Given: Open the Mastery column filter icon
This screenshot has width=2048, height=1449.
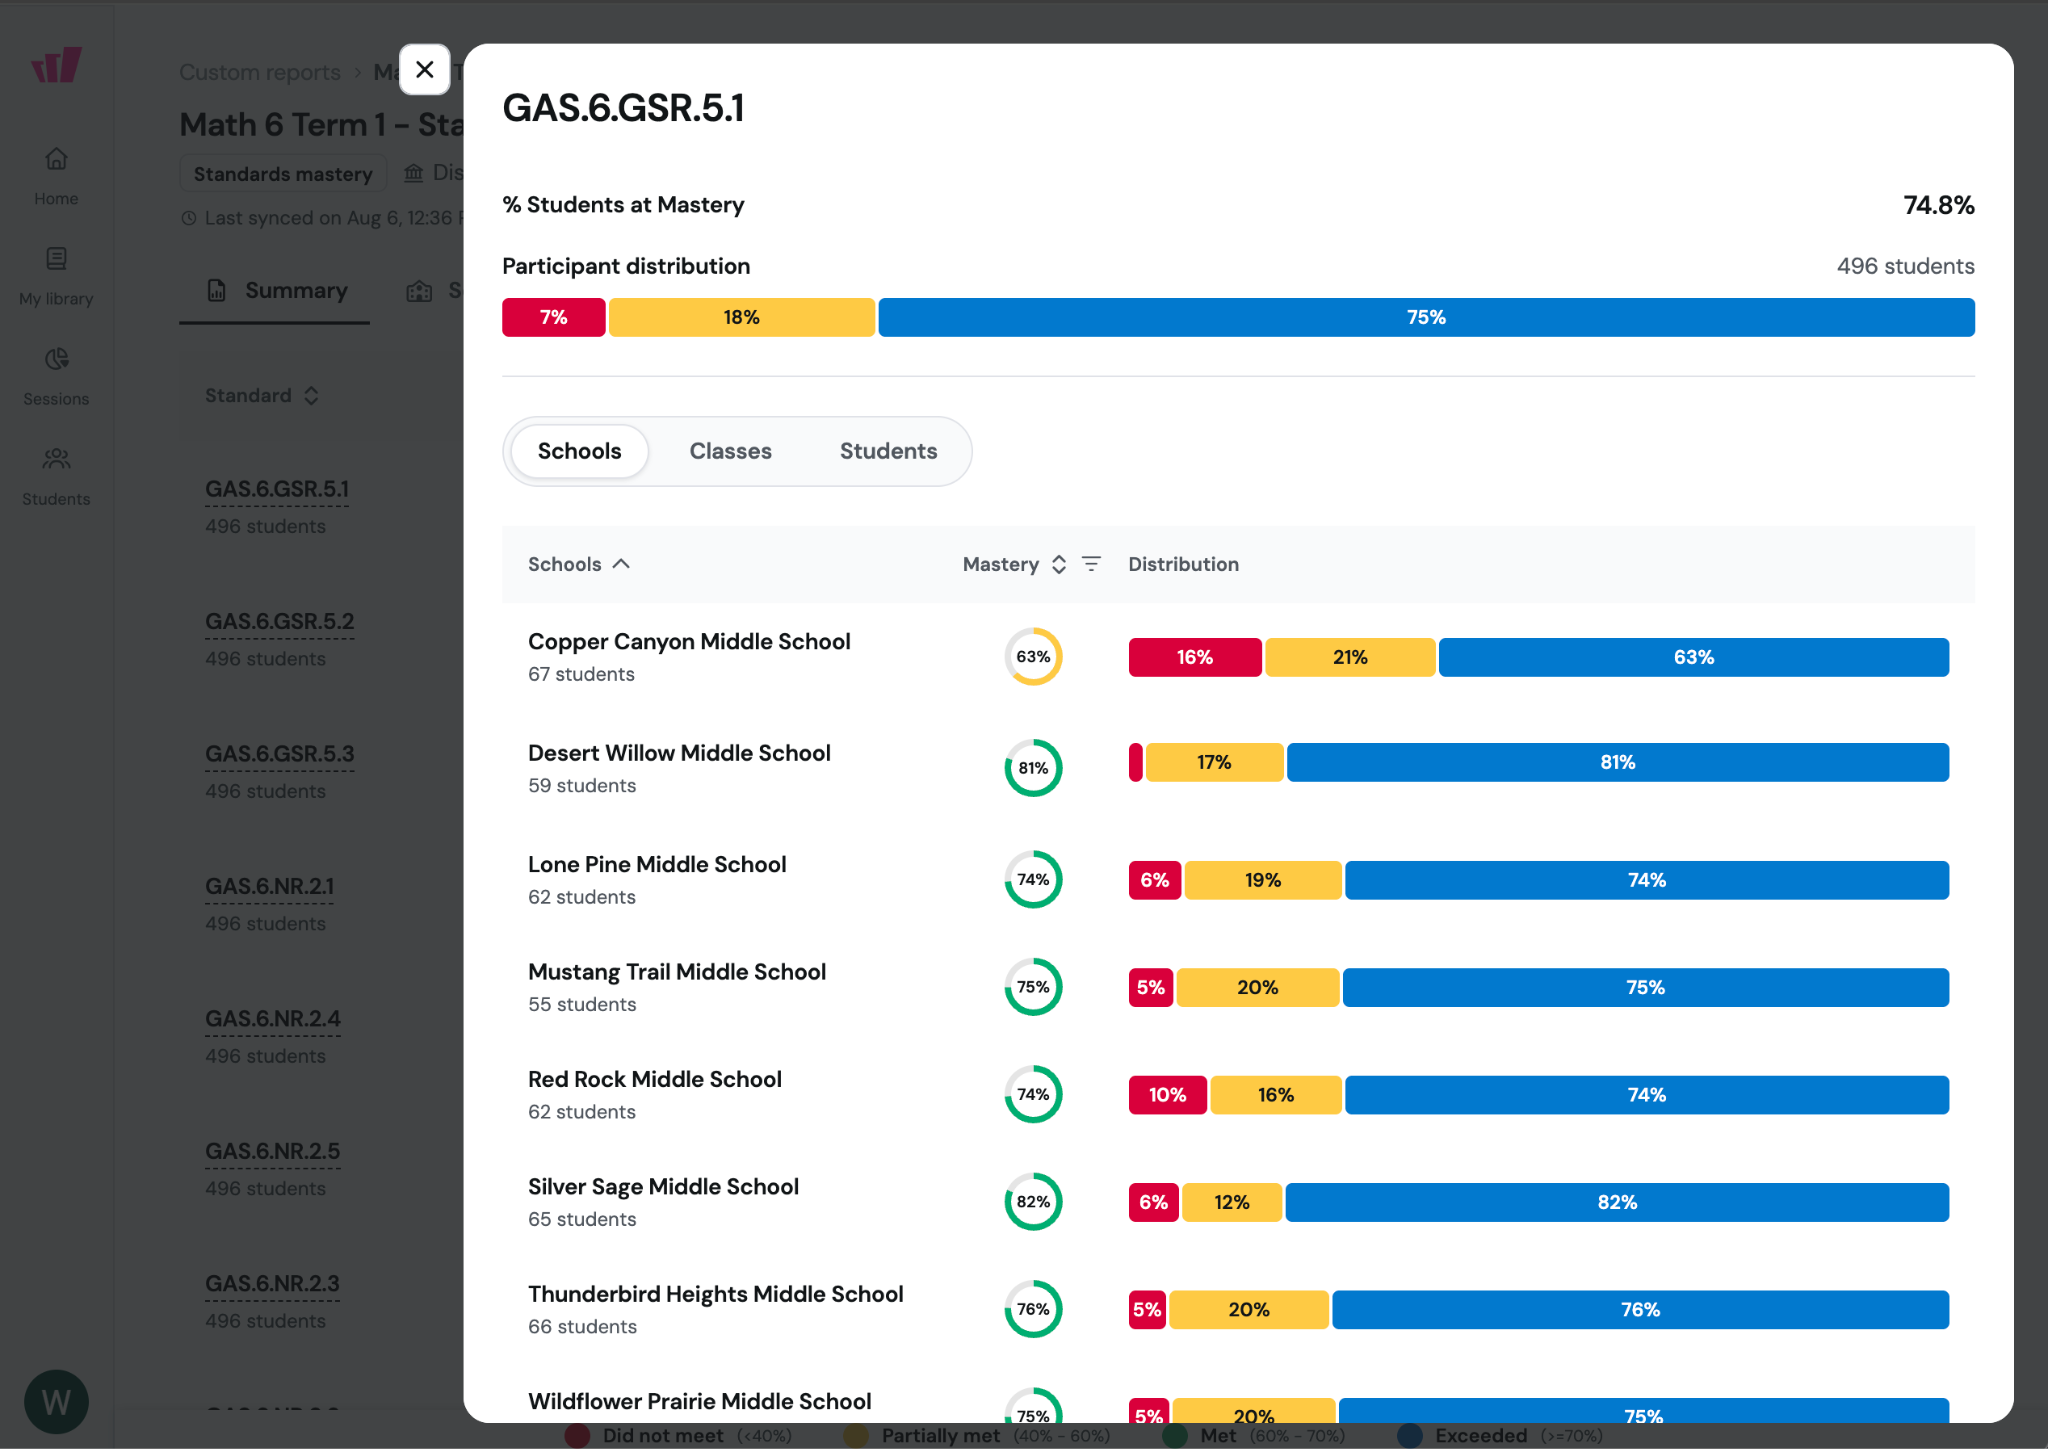Looking at the screenshot, I should tap(1091, 564).
